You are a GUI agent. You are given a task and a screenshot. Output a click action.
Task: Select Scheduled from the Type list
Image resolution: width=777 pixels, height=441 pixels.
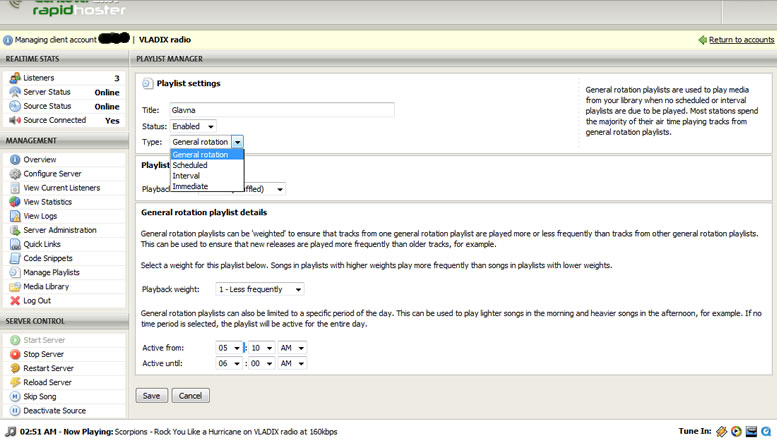[190, 165]
